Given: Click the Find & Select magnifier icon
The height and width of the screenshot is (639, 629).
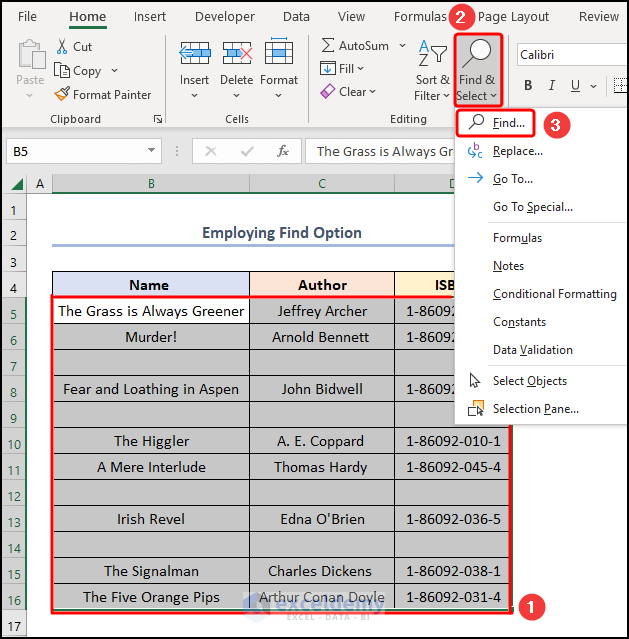Looking at the screenshot, I should click(477, 53).
